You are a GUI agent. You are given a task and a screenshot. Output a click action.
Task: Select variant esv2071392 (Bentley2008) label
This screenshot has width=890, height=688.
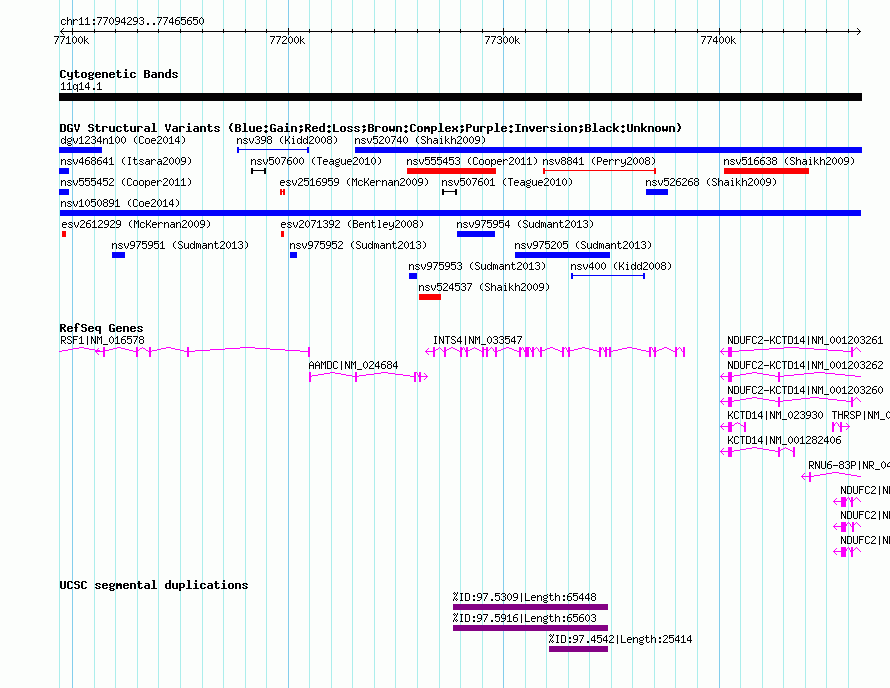tap(352, 224)
